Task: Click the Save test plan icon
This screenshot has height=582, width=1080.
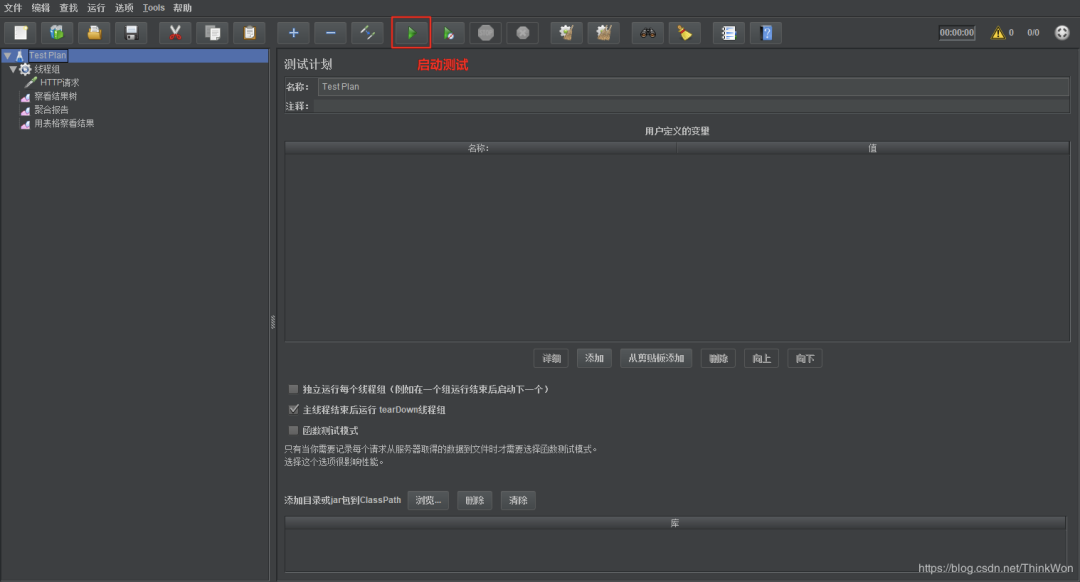Action: coord(131,33)
